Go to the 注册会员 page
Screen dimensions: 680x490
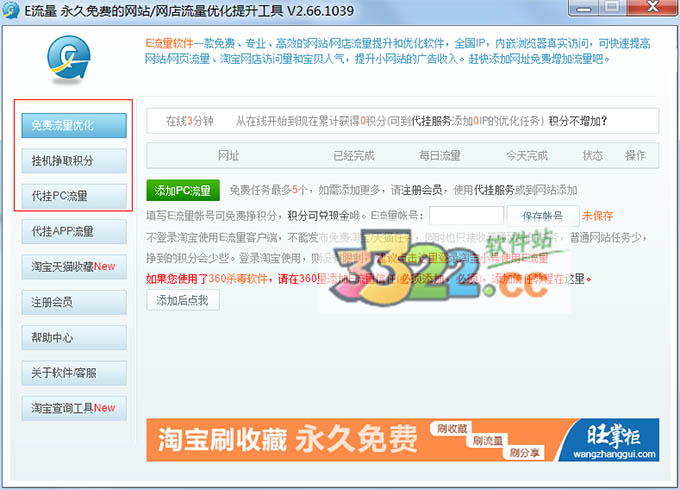click(74, 302)
